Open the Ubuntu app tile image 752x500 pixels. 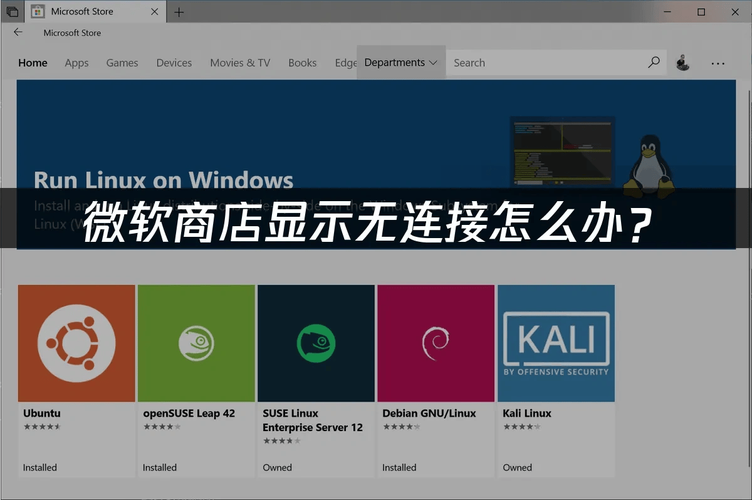click(77, 343)
